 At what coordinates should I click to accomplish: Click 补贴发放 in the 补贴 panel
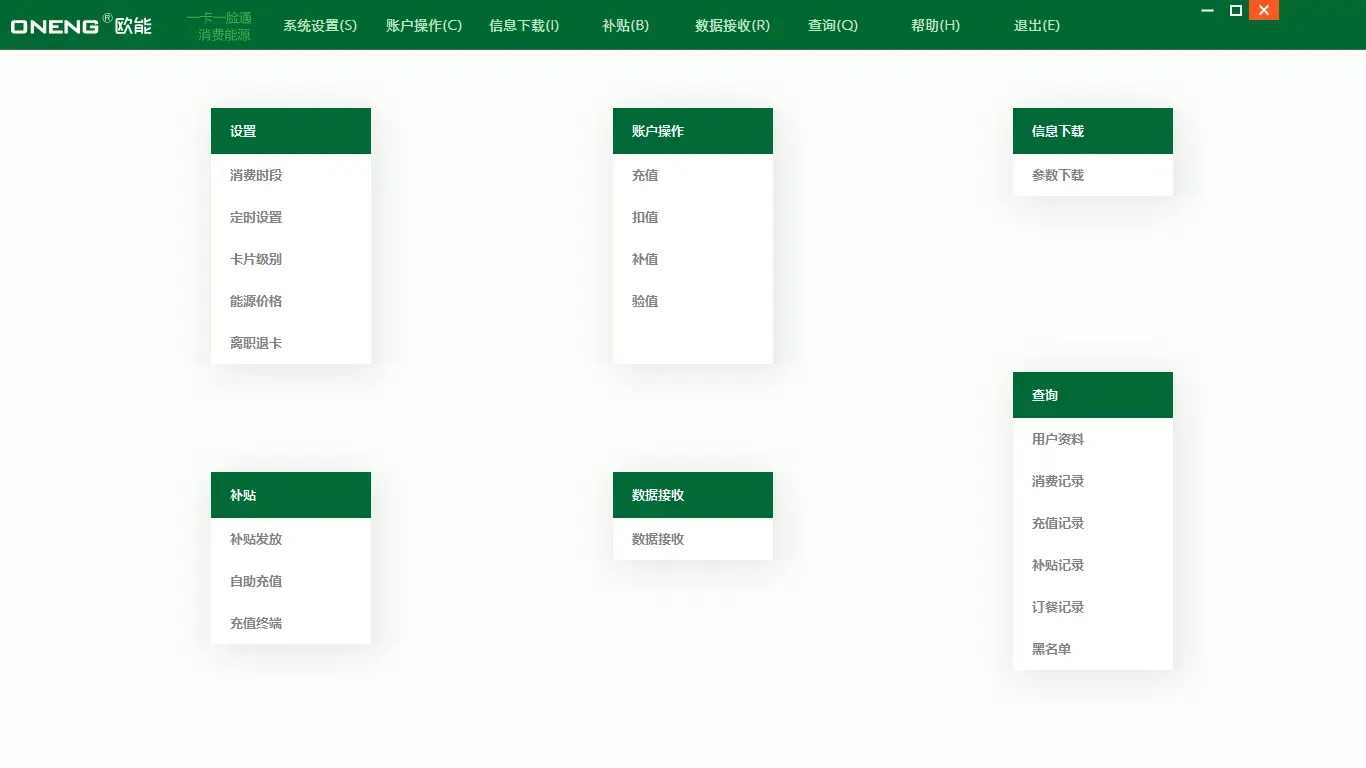254,539
